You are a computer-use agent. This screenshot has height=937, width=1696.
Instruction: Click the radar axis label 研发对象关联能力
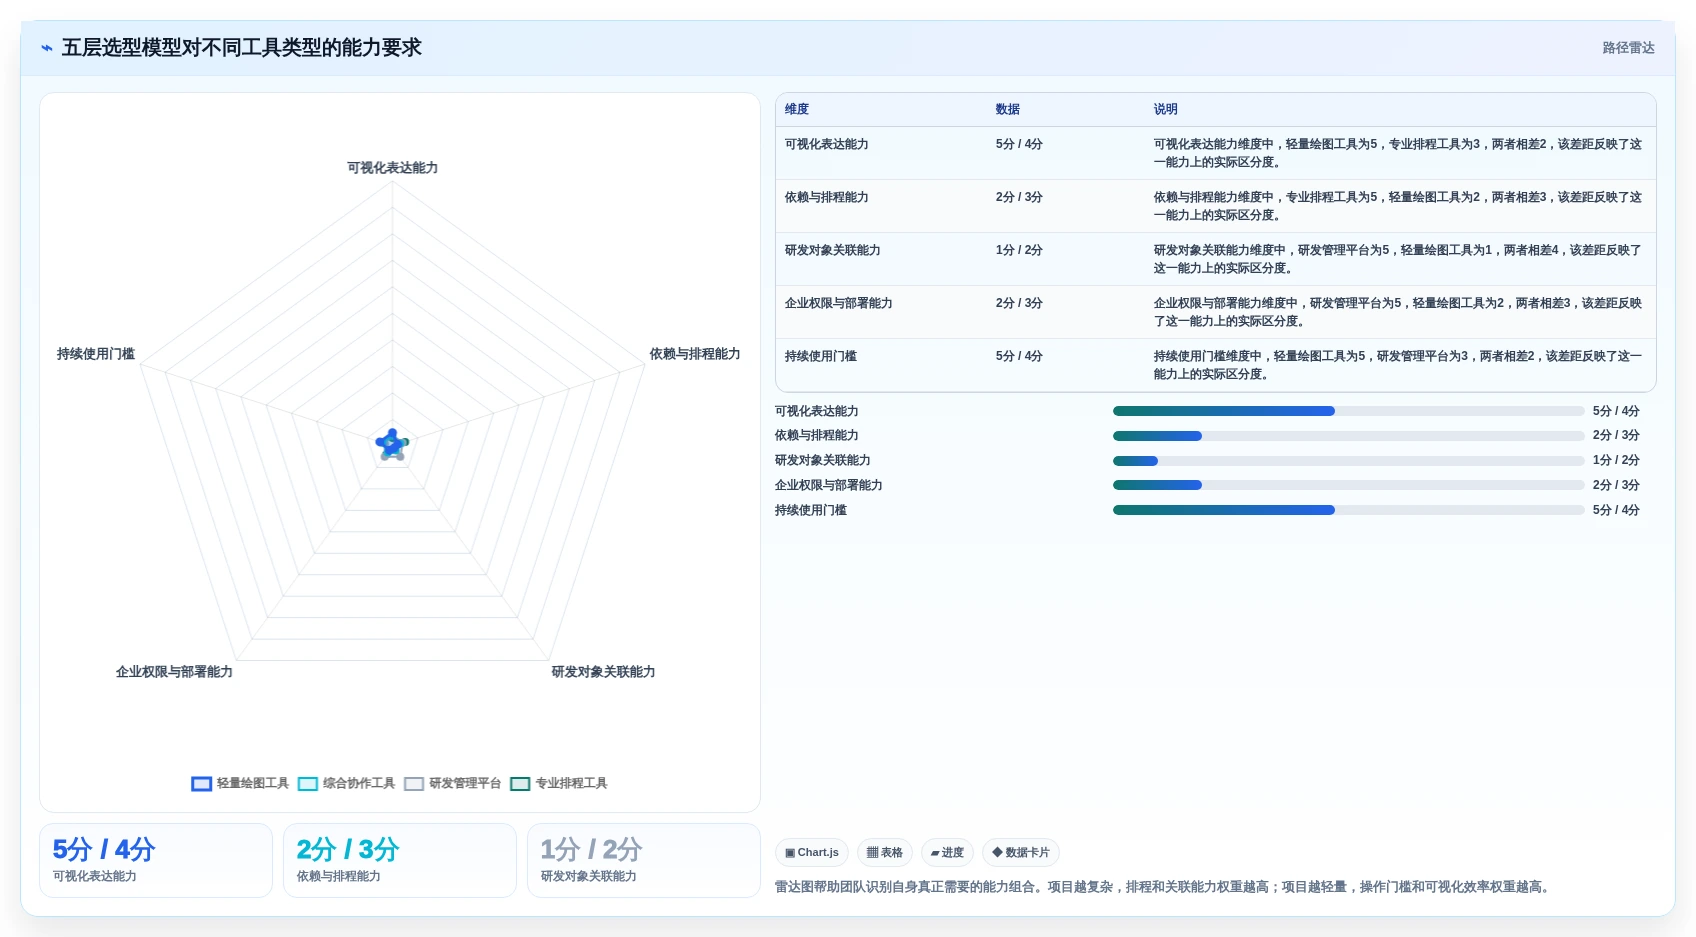click(x=603, y=672)
